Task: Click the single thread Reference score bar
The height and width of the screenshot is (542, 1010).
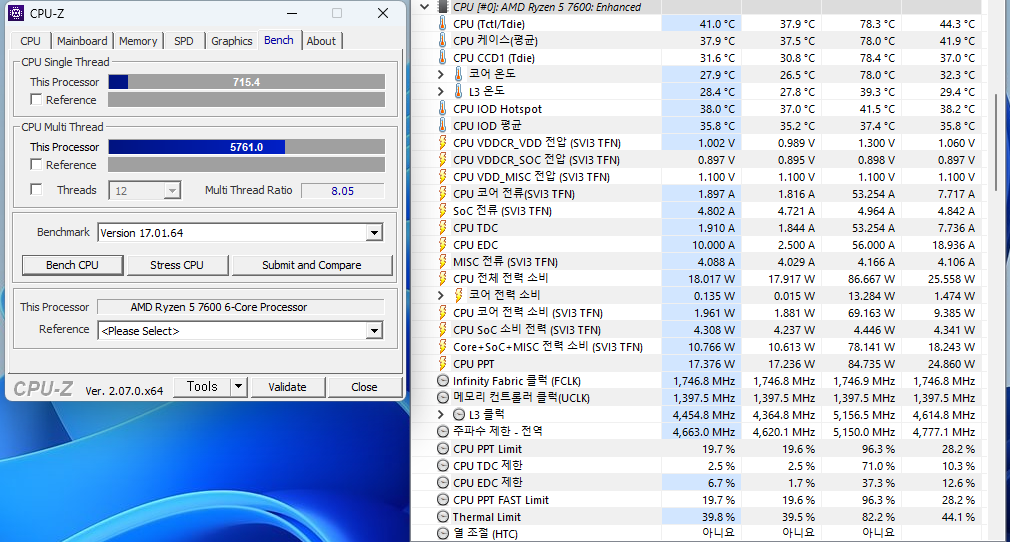Action: point(247,100)
